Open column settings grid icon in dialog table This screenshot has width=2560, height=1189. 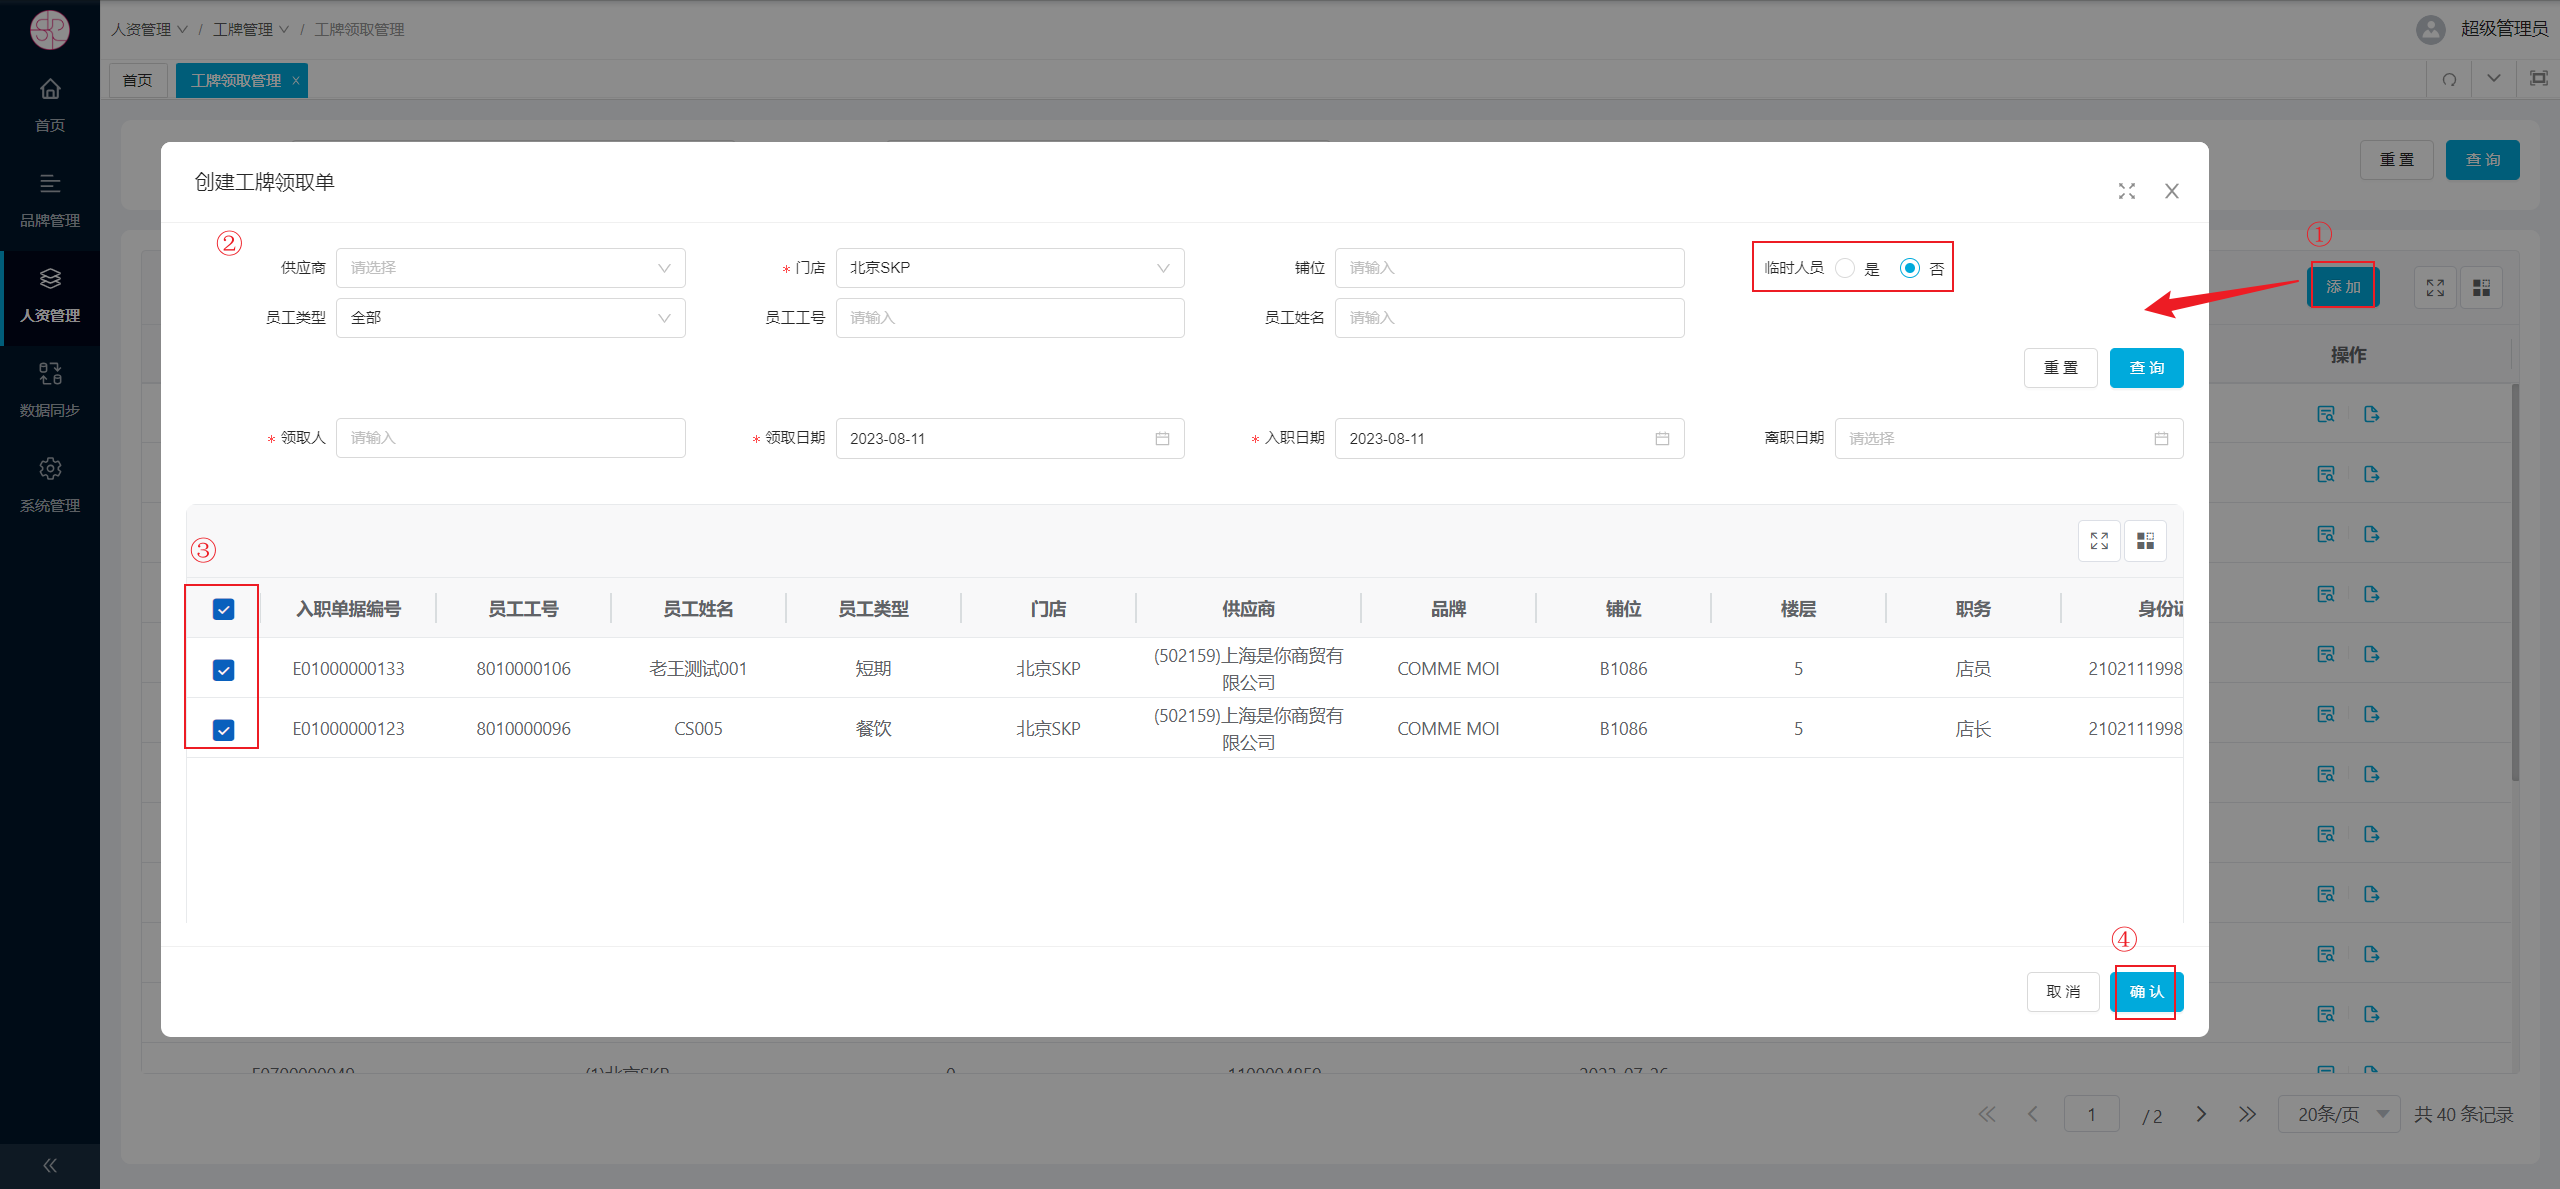pyautogui.click(x=2145, y=541)
